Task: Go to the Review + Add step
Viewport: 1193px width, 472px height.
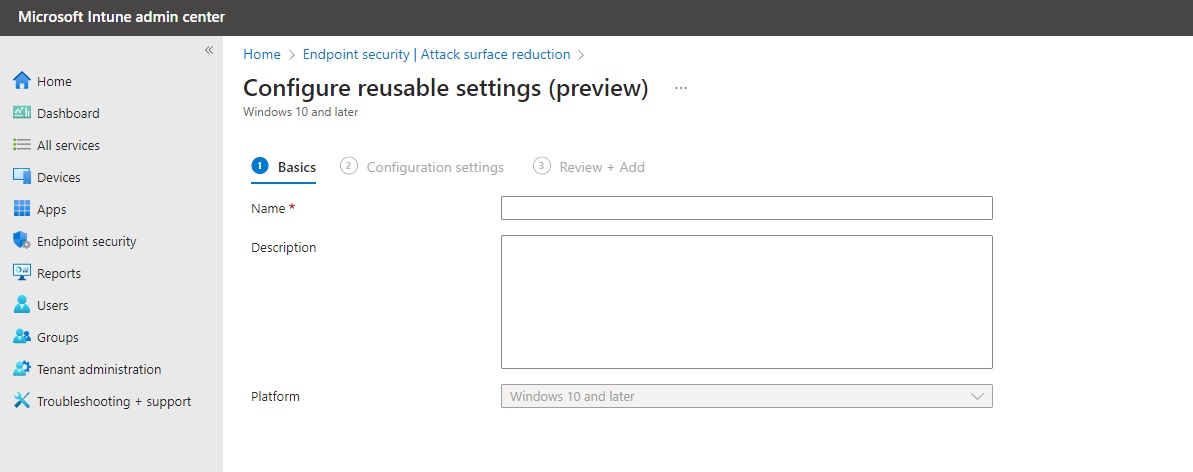Action: tap(589, 167)
